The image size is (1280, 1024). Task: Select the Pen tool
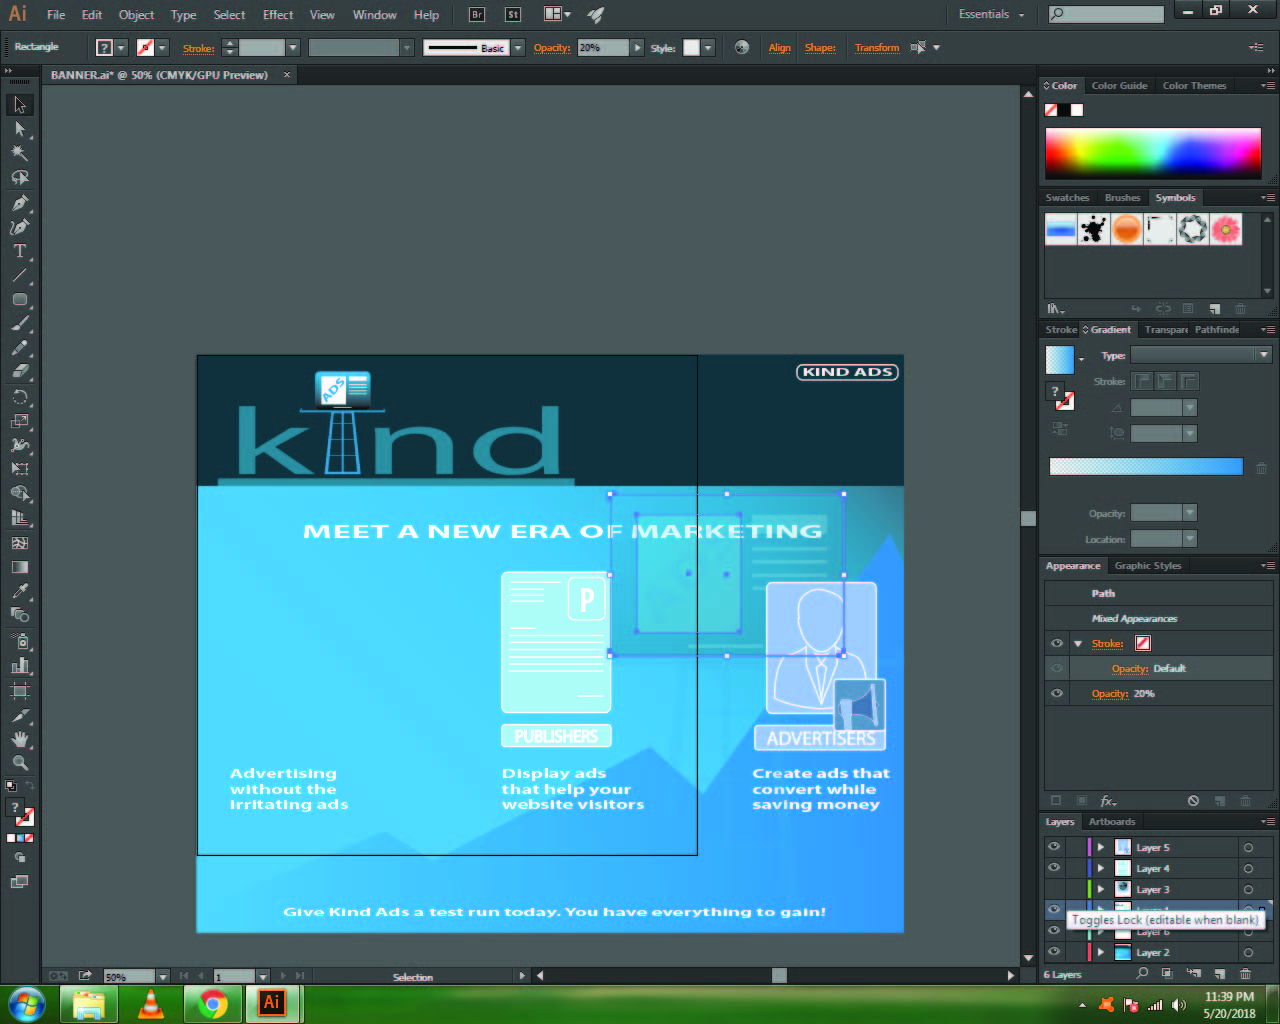(20, 202)
